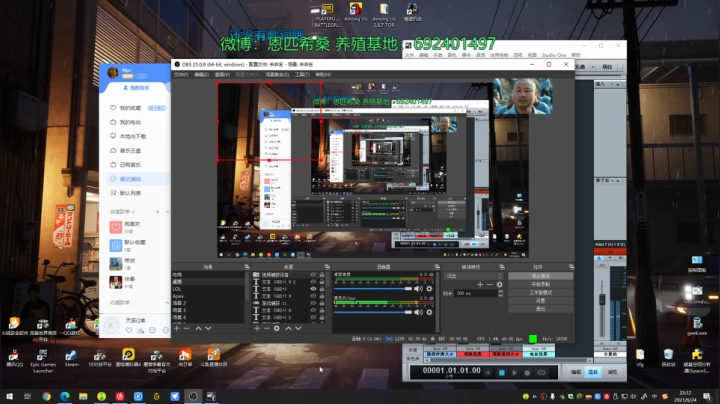
Task: Toggle visibility of 视频捕获设备 source
Action: click(313, 275)
